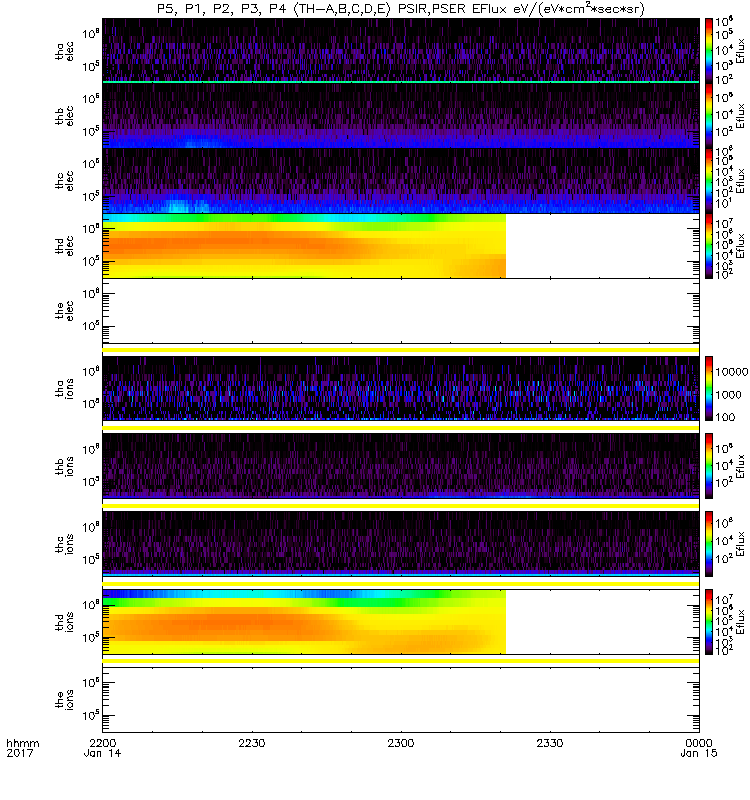750x800 pixels.
Task: Click the 'Jan 15' date label
Action: pyautogui.click(x=699, y=754)
